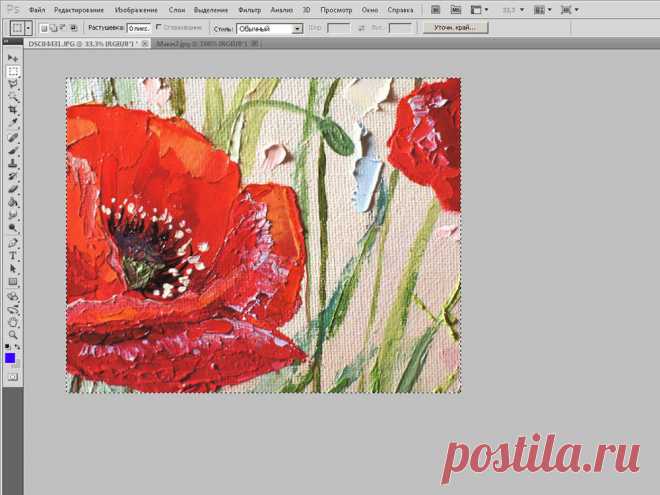
Task: Select the Rectangle shape tool
Action: click(x=13, y=282)
